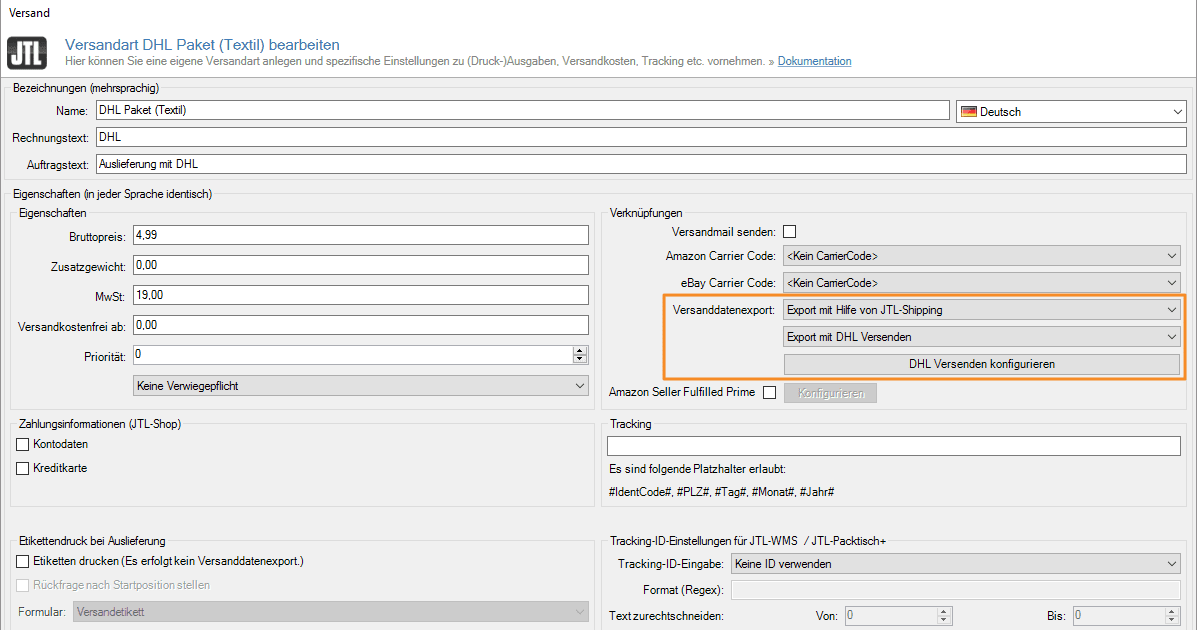Enable the Kreditkarte checkbox
1197x630 pixels.
pyautogui.click(x=23, y=468)
